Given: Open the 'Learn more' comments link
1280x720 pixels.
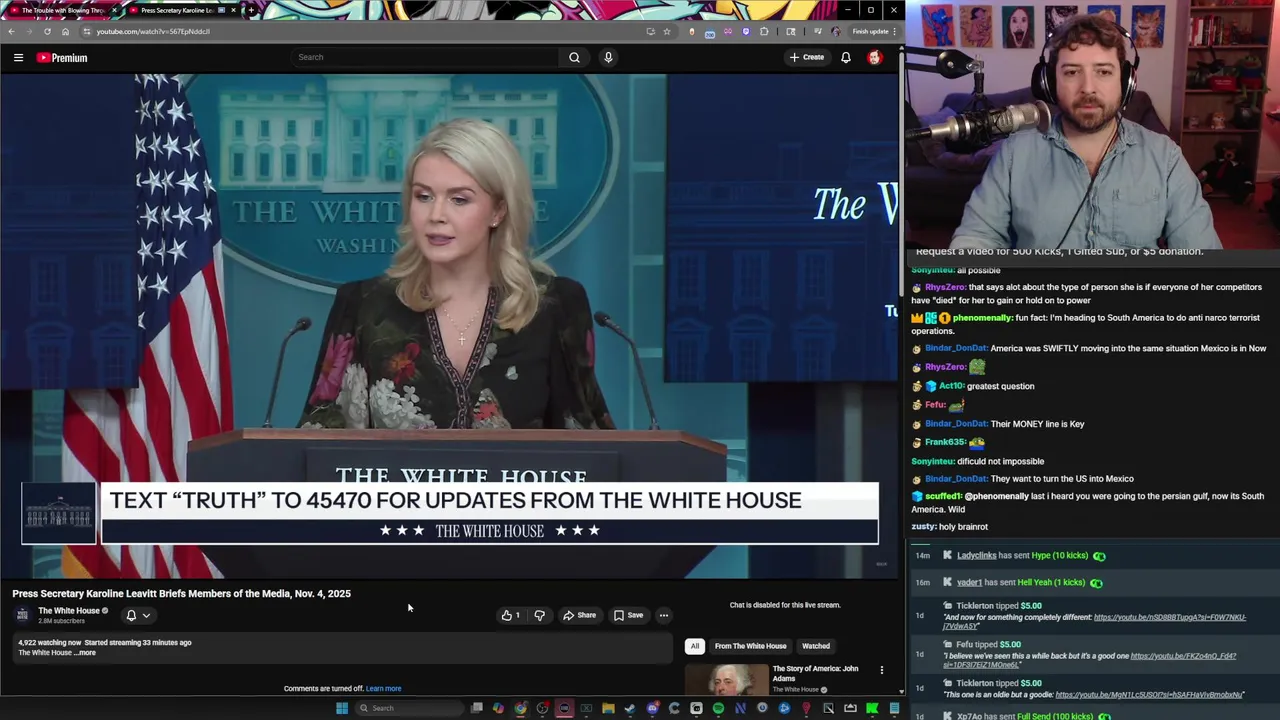Looking at the screenshot, I should 383,688.
